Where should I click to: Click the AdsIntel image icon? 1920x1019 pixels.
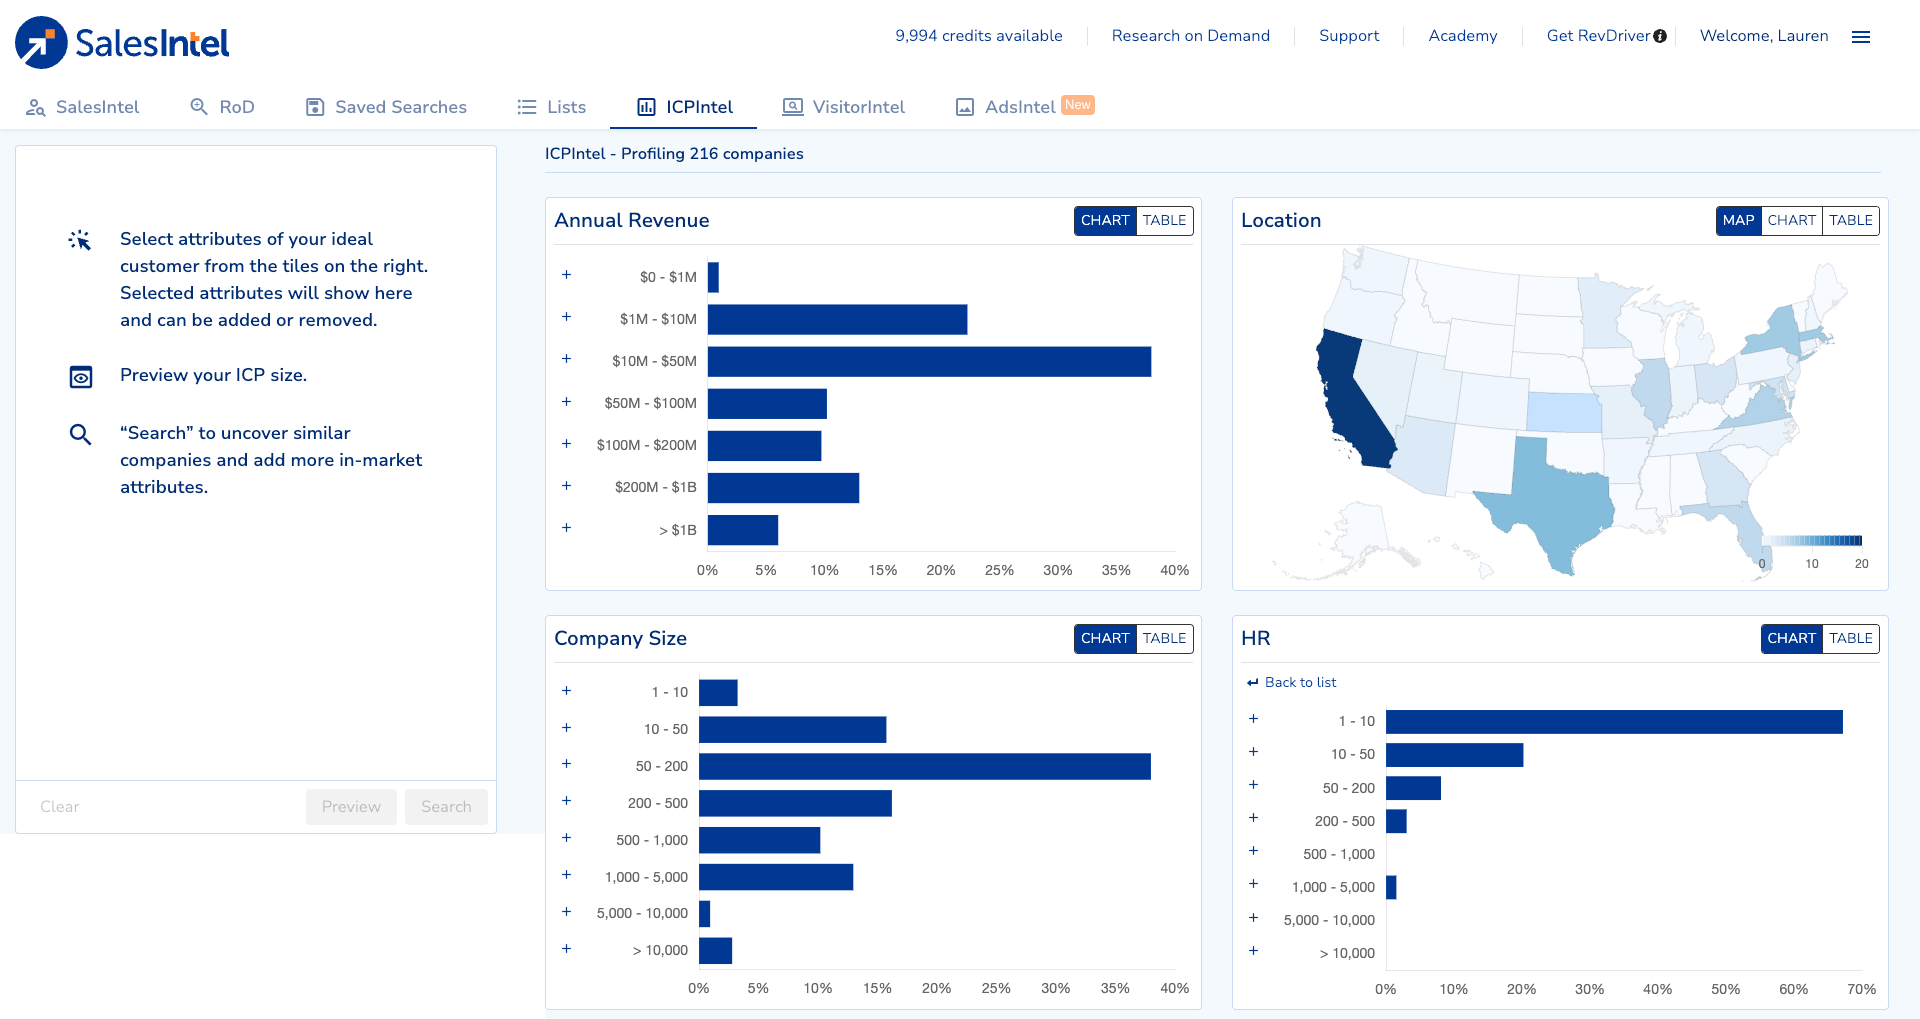pyautogui.click(x=965, y=107)
